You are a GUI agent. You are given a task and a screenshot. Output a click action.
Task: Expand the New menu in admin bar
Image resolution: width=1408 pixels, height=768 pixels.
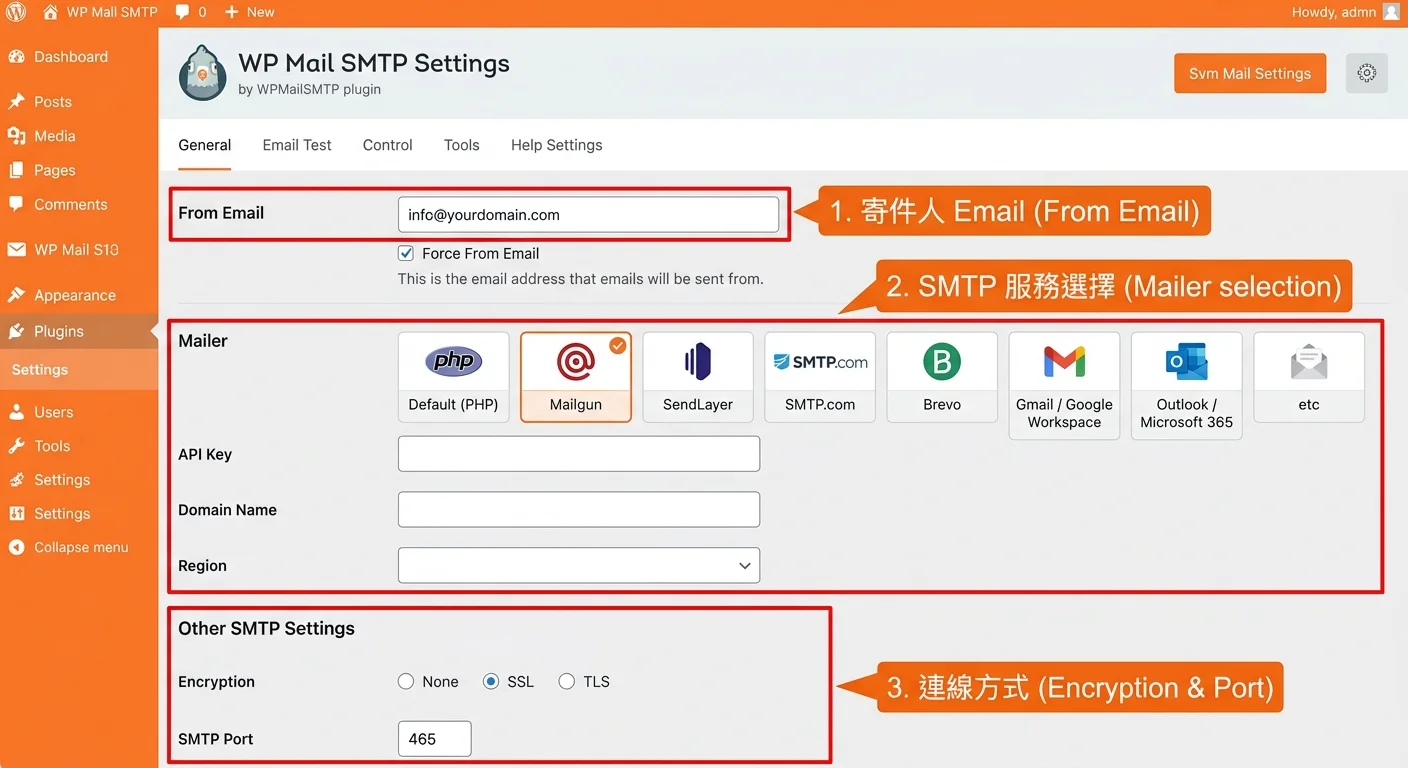(249, 12)
